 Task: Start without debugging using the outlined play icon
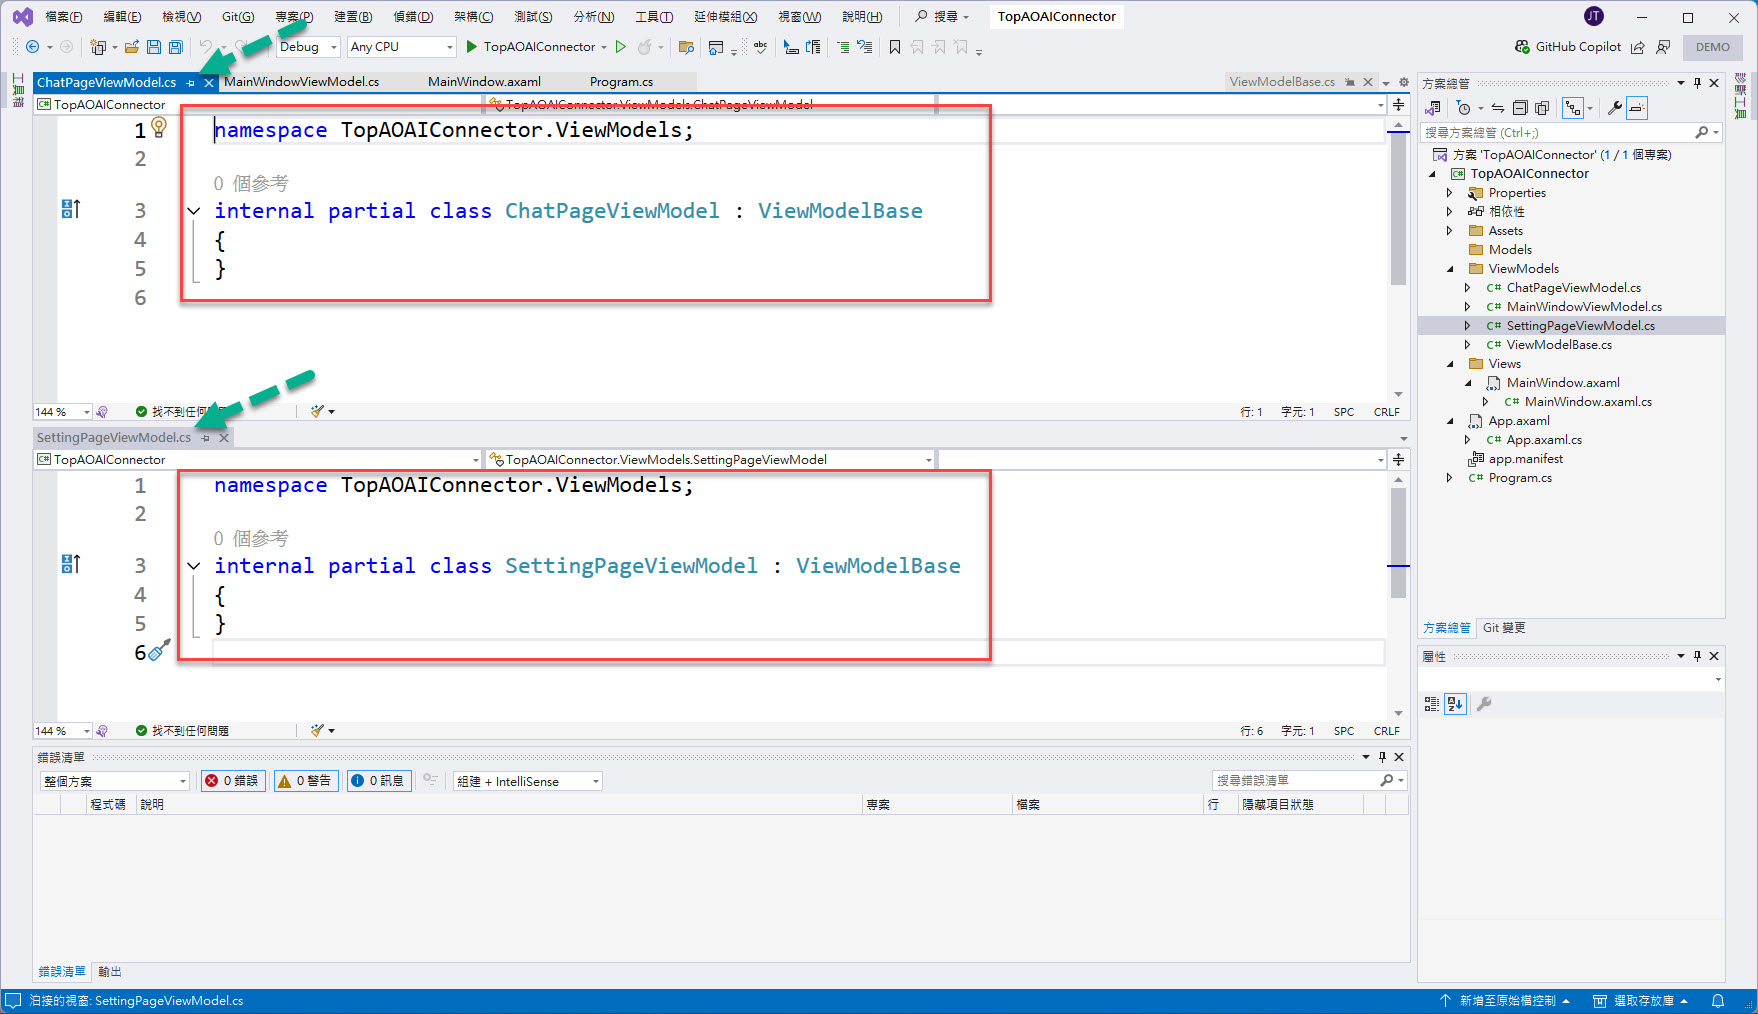click(621, 47)
